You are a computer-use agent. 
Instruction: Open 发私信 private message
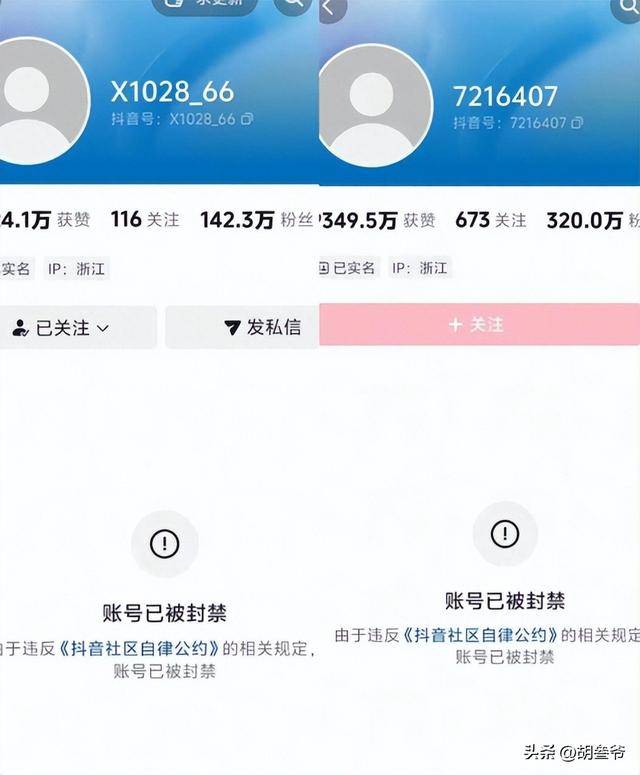(242, 327)
